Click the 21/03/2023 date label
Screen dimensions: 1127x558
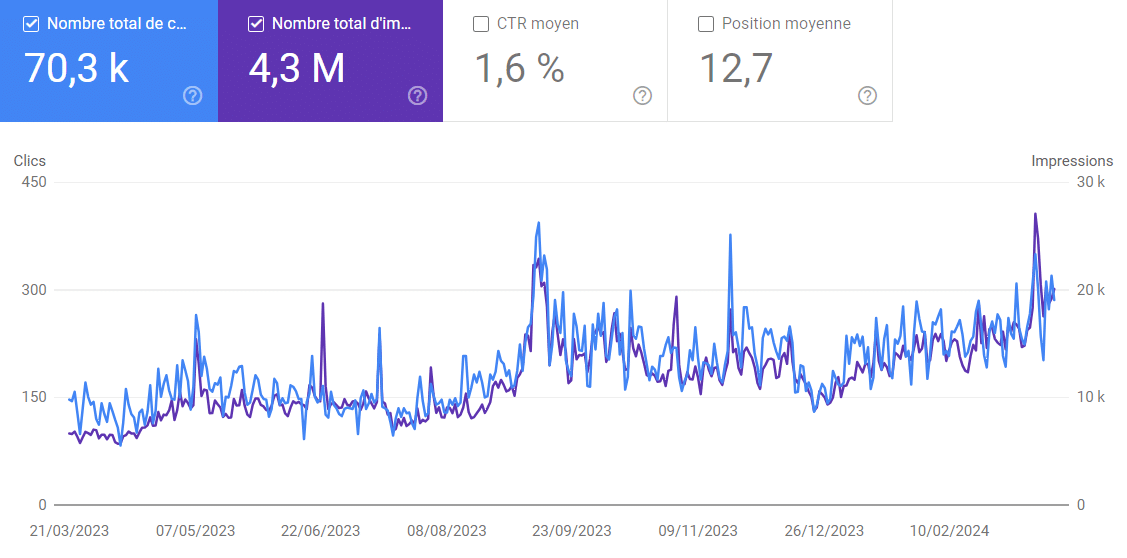pyautogui.click(x=69, y=531)
